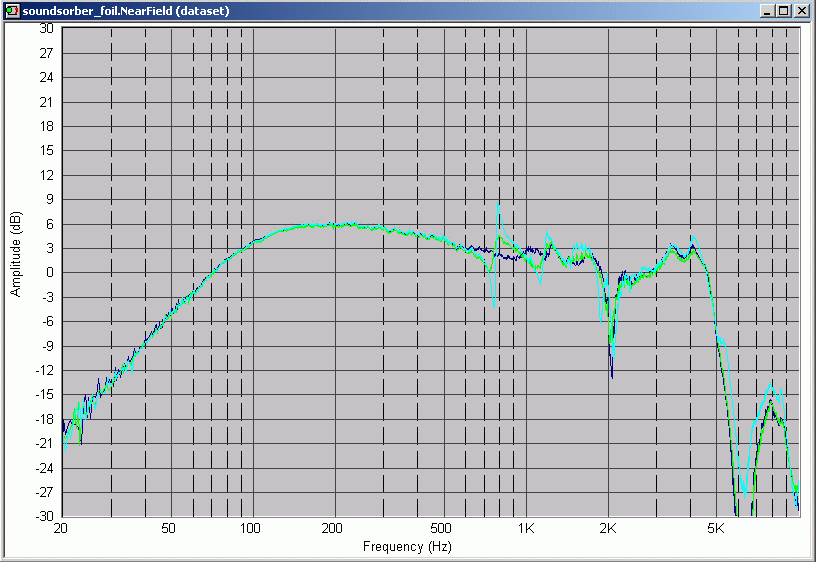
Task: Click the '-3' amplitude axis value
Action: point(47,297)
